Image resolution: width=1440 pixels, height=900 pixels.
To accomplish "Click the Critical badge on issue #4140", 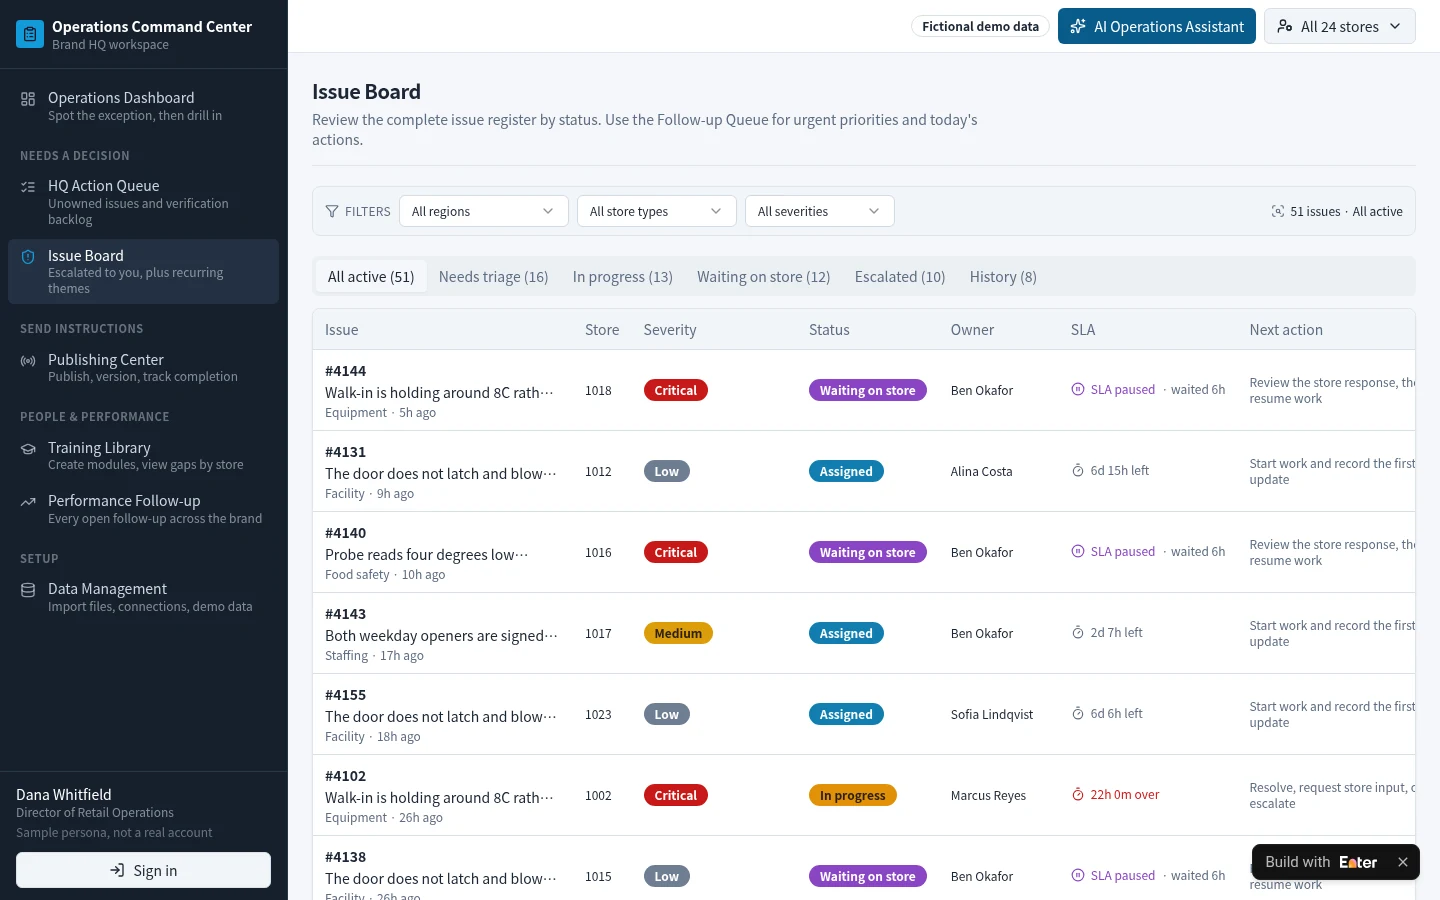I will pyautogui.click(x=676, y=552).
